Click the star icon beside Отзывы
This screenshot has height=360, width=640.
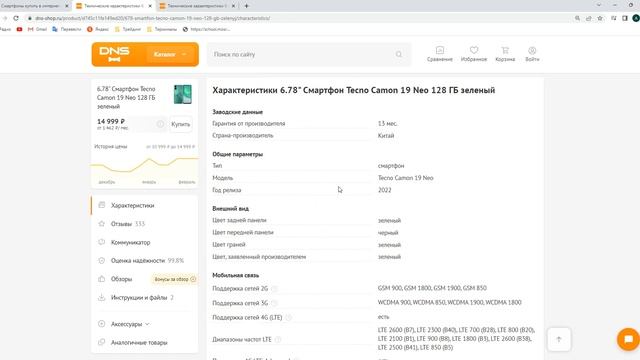(102, 224)
